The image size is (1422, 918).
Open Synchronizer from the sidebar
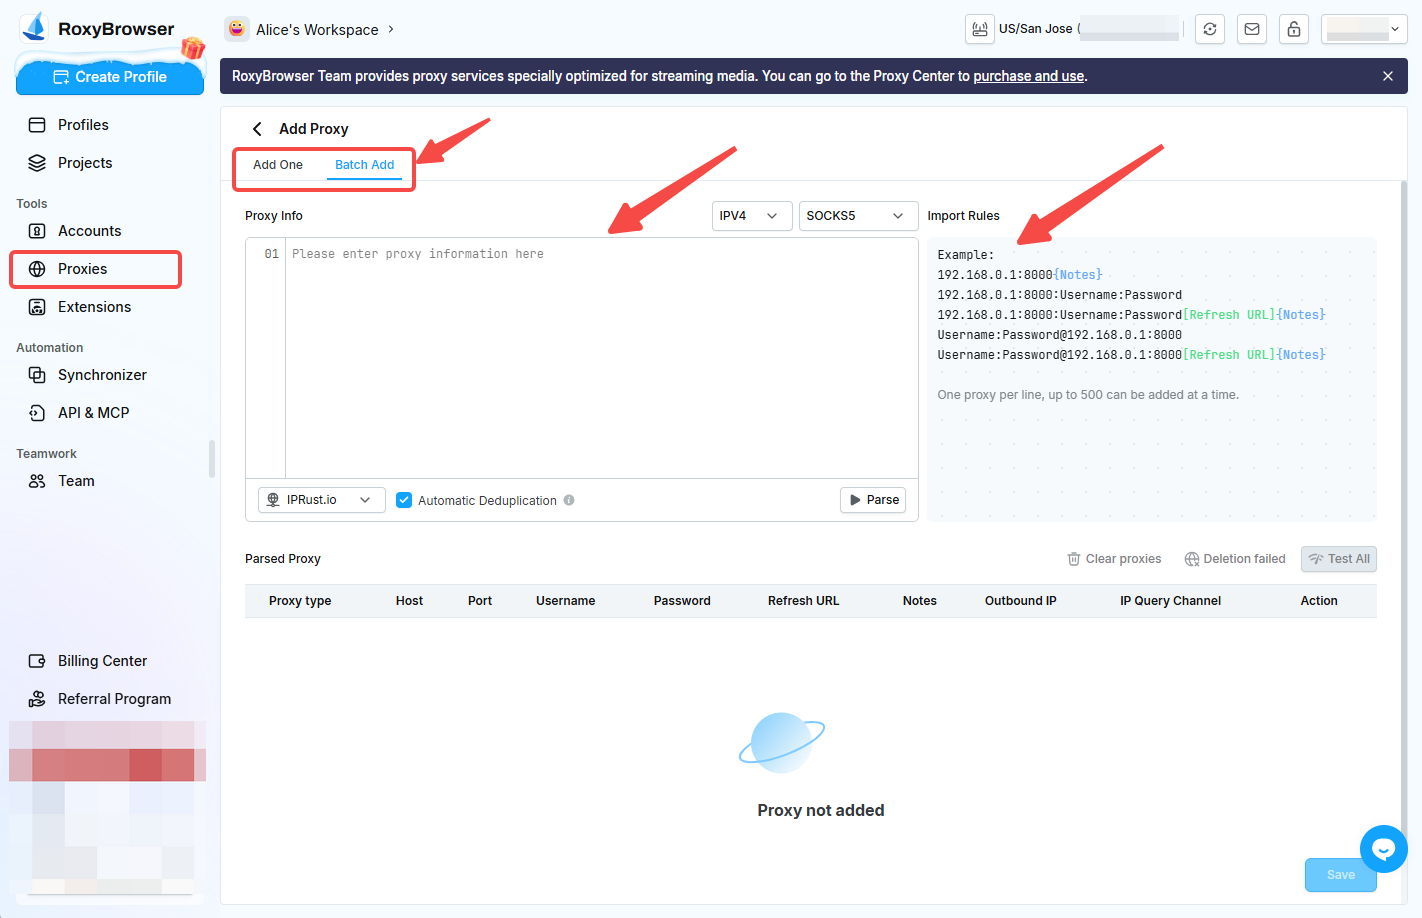(102, 375)
